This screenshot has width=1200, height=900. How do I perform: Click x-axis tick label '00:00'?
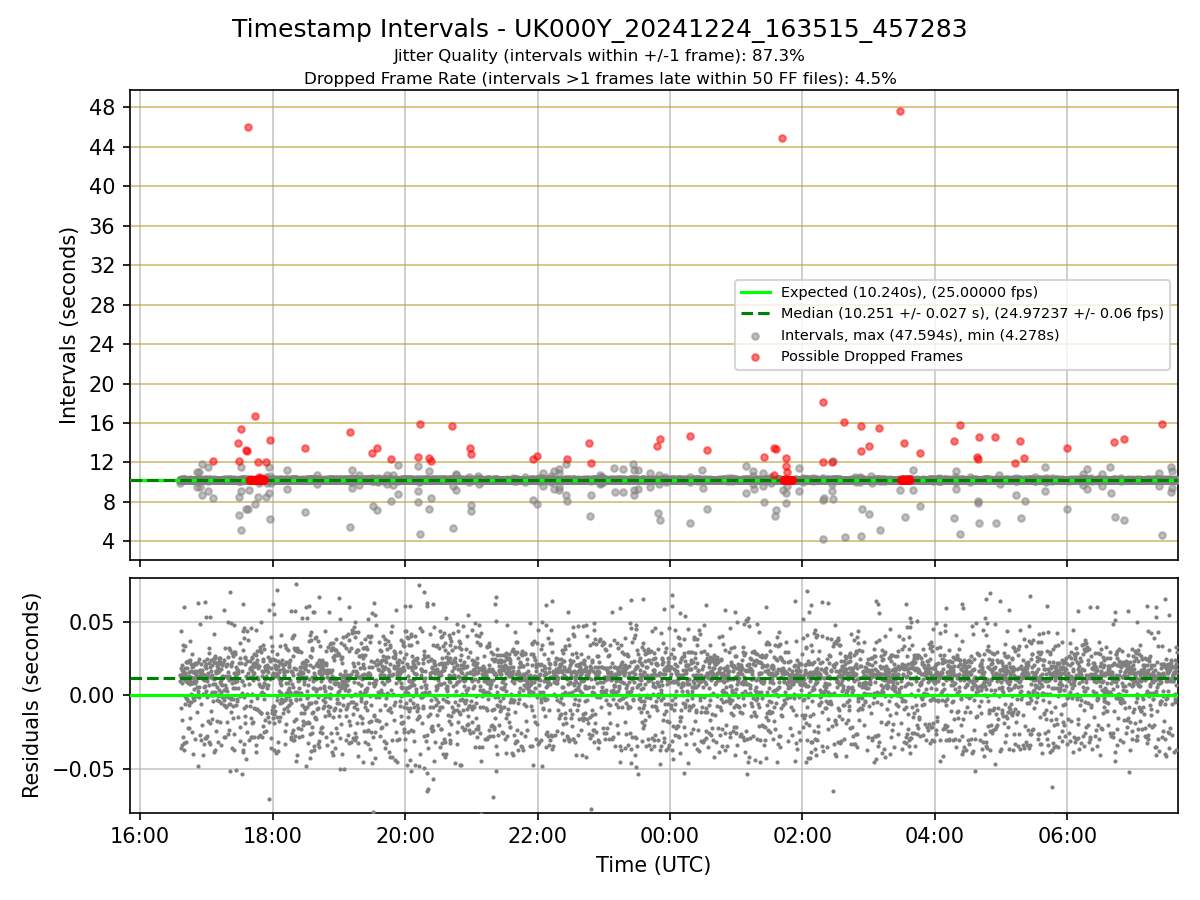coord(670,835)
